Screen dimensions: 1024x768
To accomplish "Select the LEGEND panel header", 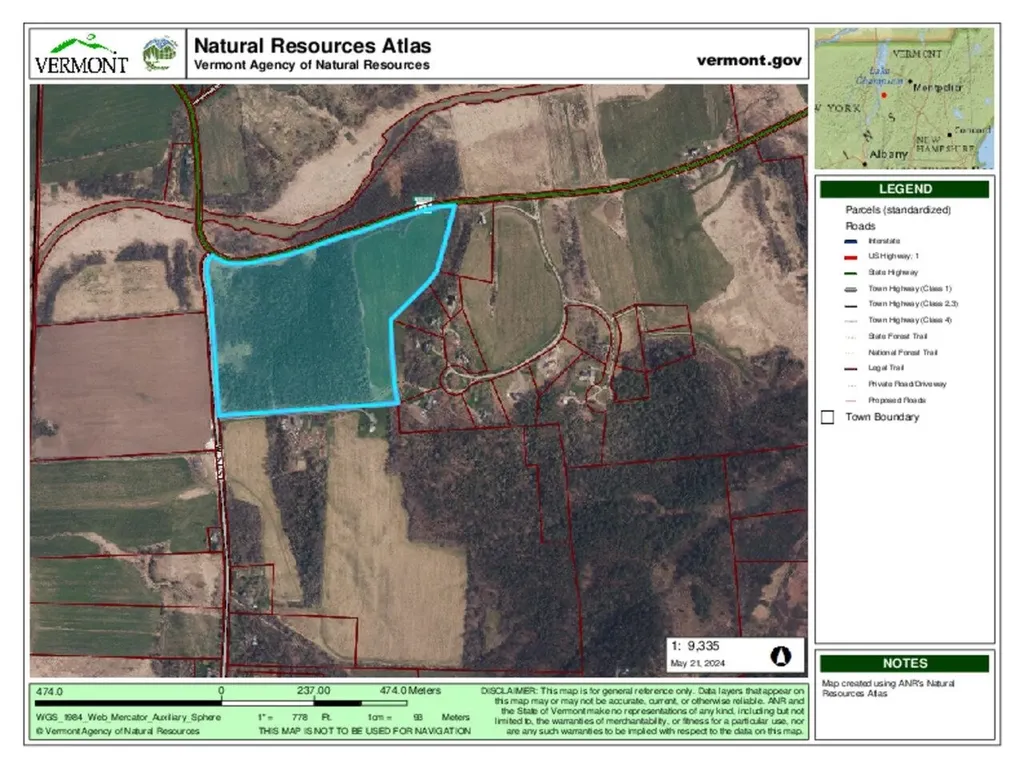I will click(x=905, y=189).
